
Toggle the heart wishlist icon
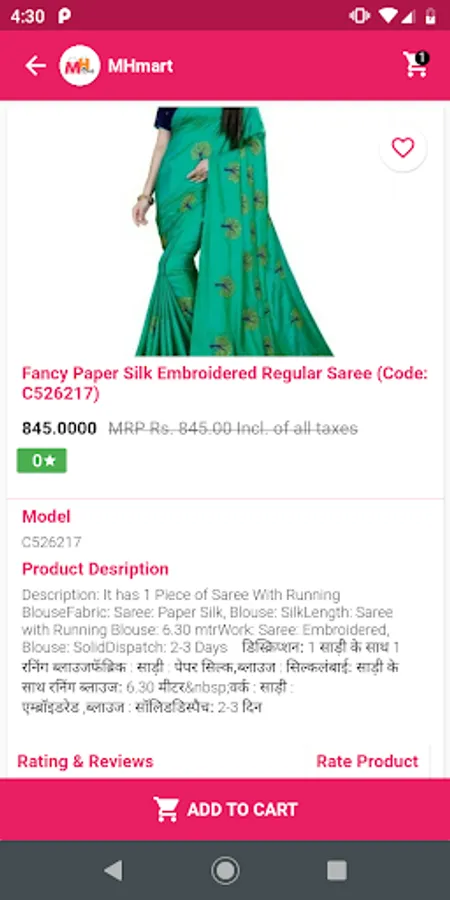point(403,148)
